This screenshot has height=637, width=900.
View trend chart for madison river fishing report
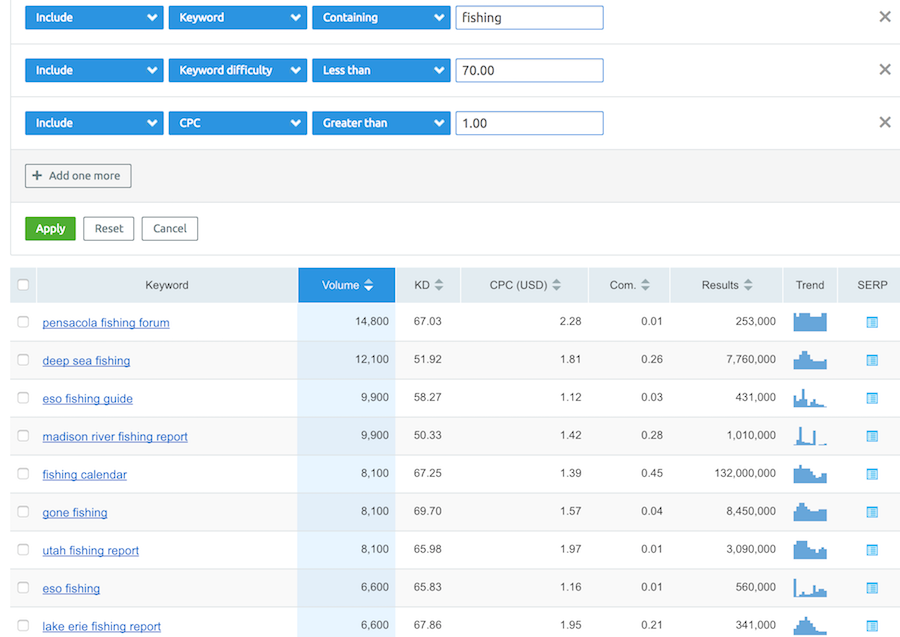(x=810, y=436)
